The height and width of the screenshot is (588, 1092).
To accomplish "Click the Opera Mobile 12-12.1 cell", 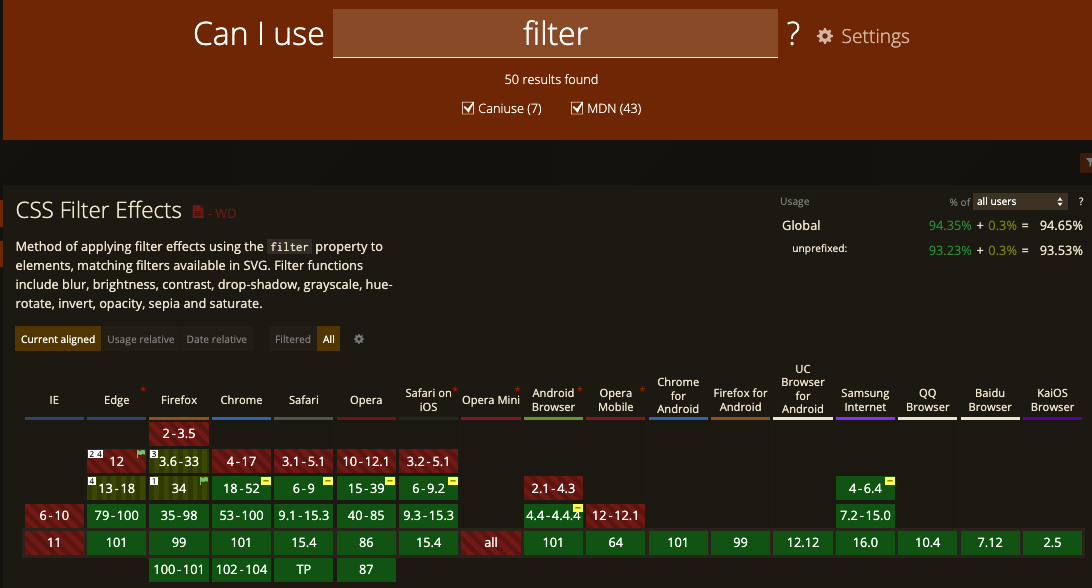I will pyautogui.click(x=616, y=516).
